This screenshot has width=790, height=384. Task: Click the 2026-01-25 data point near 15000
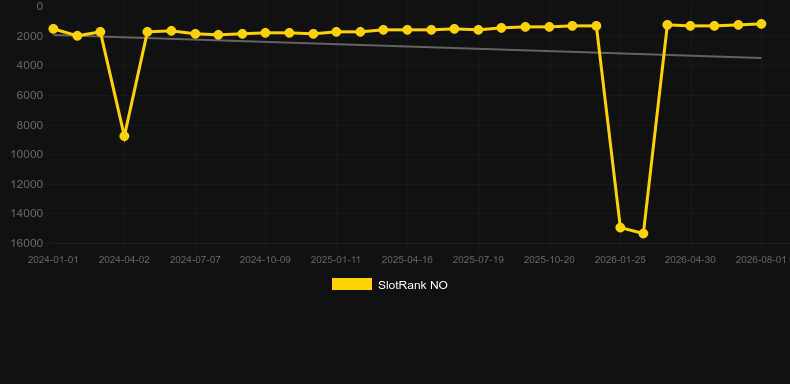point(620,227)
